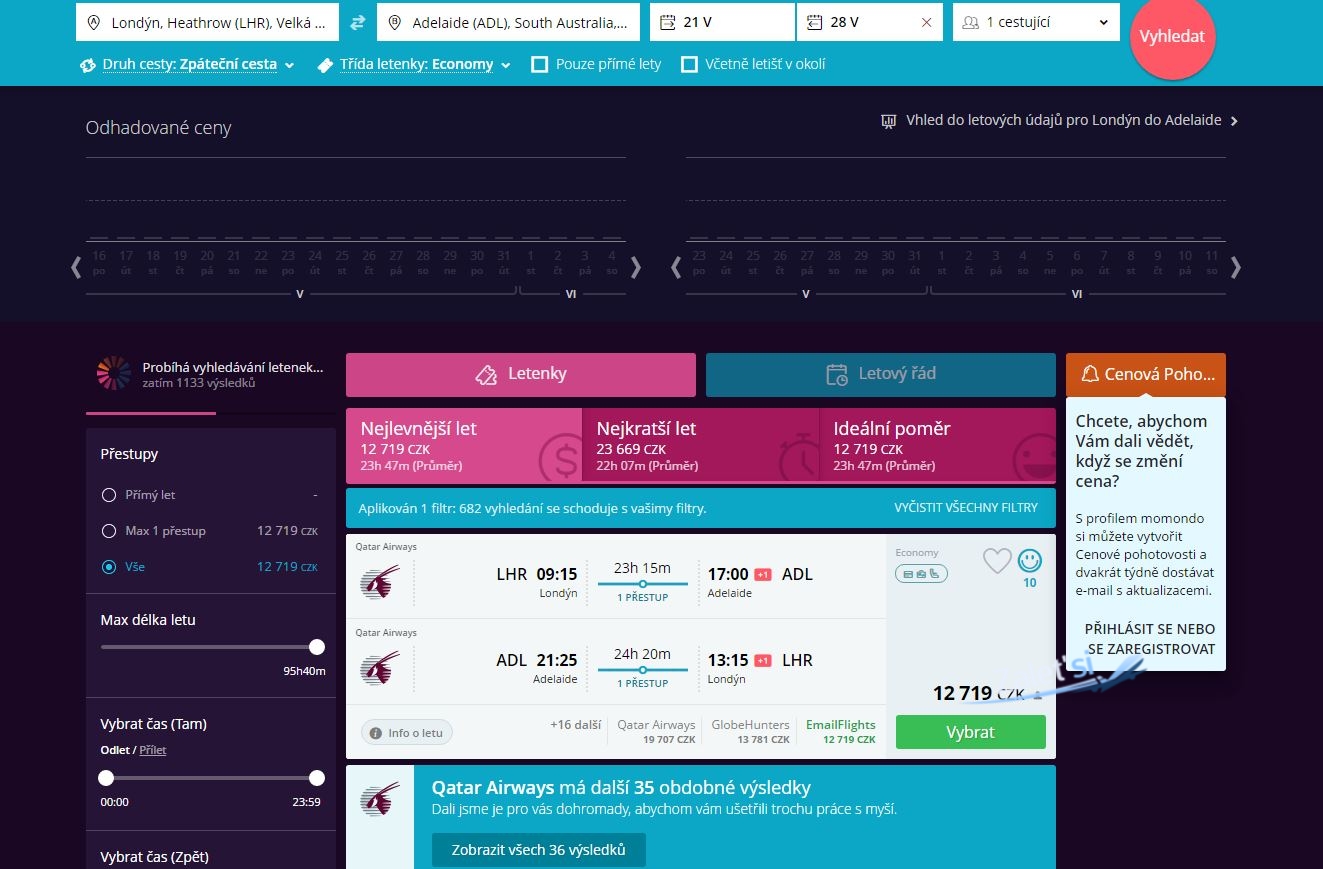The height and width of the screenshot is (869, 1323).
Task: Open Třída letenky Economy class dropdown
Action: click(x=415, y=65)
